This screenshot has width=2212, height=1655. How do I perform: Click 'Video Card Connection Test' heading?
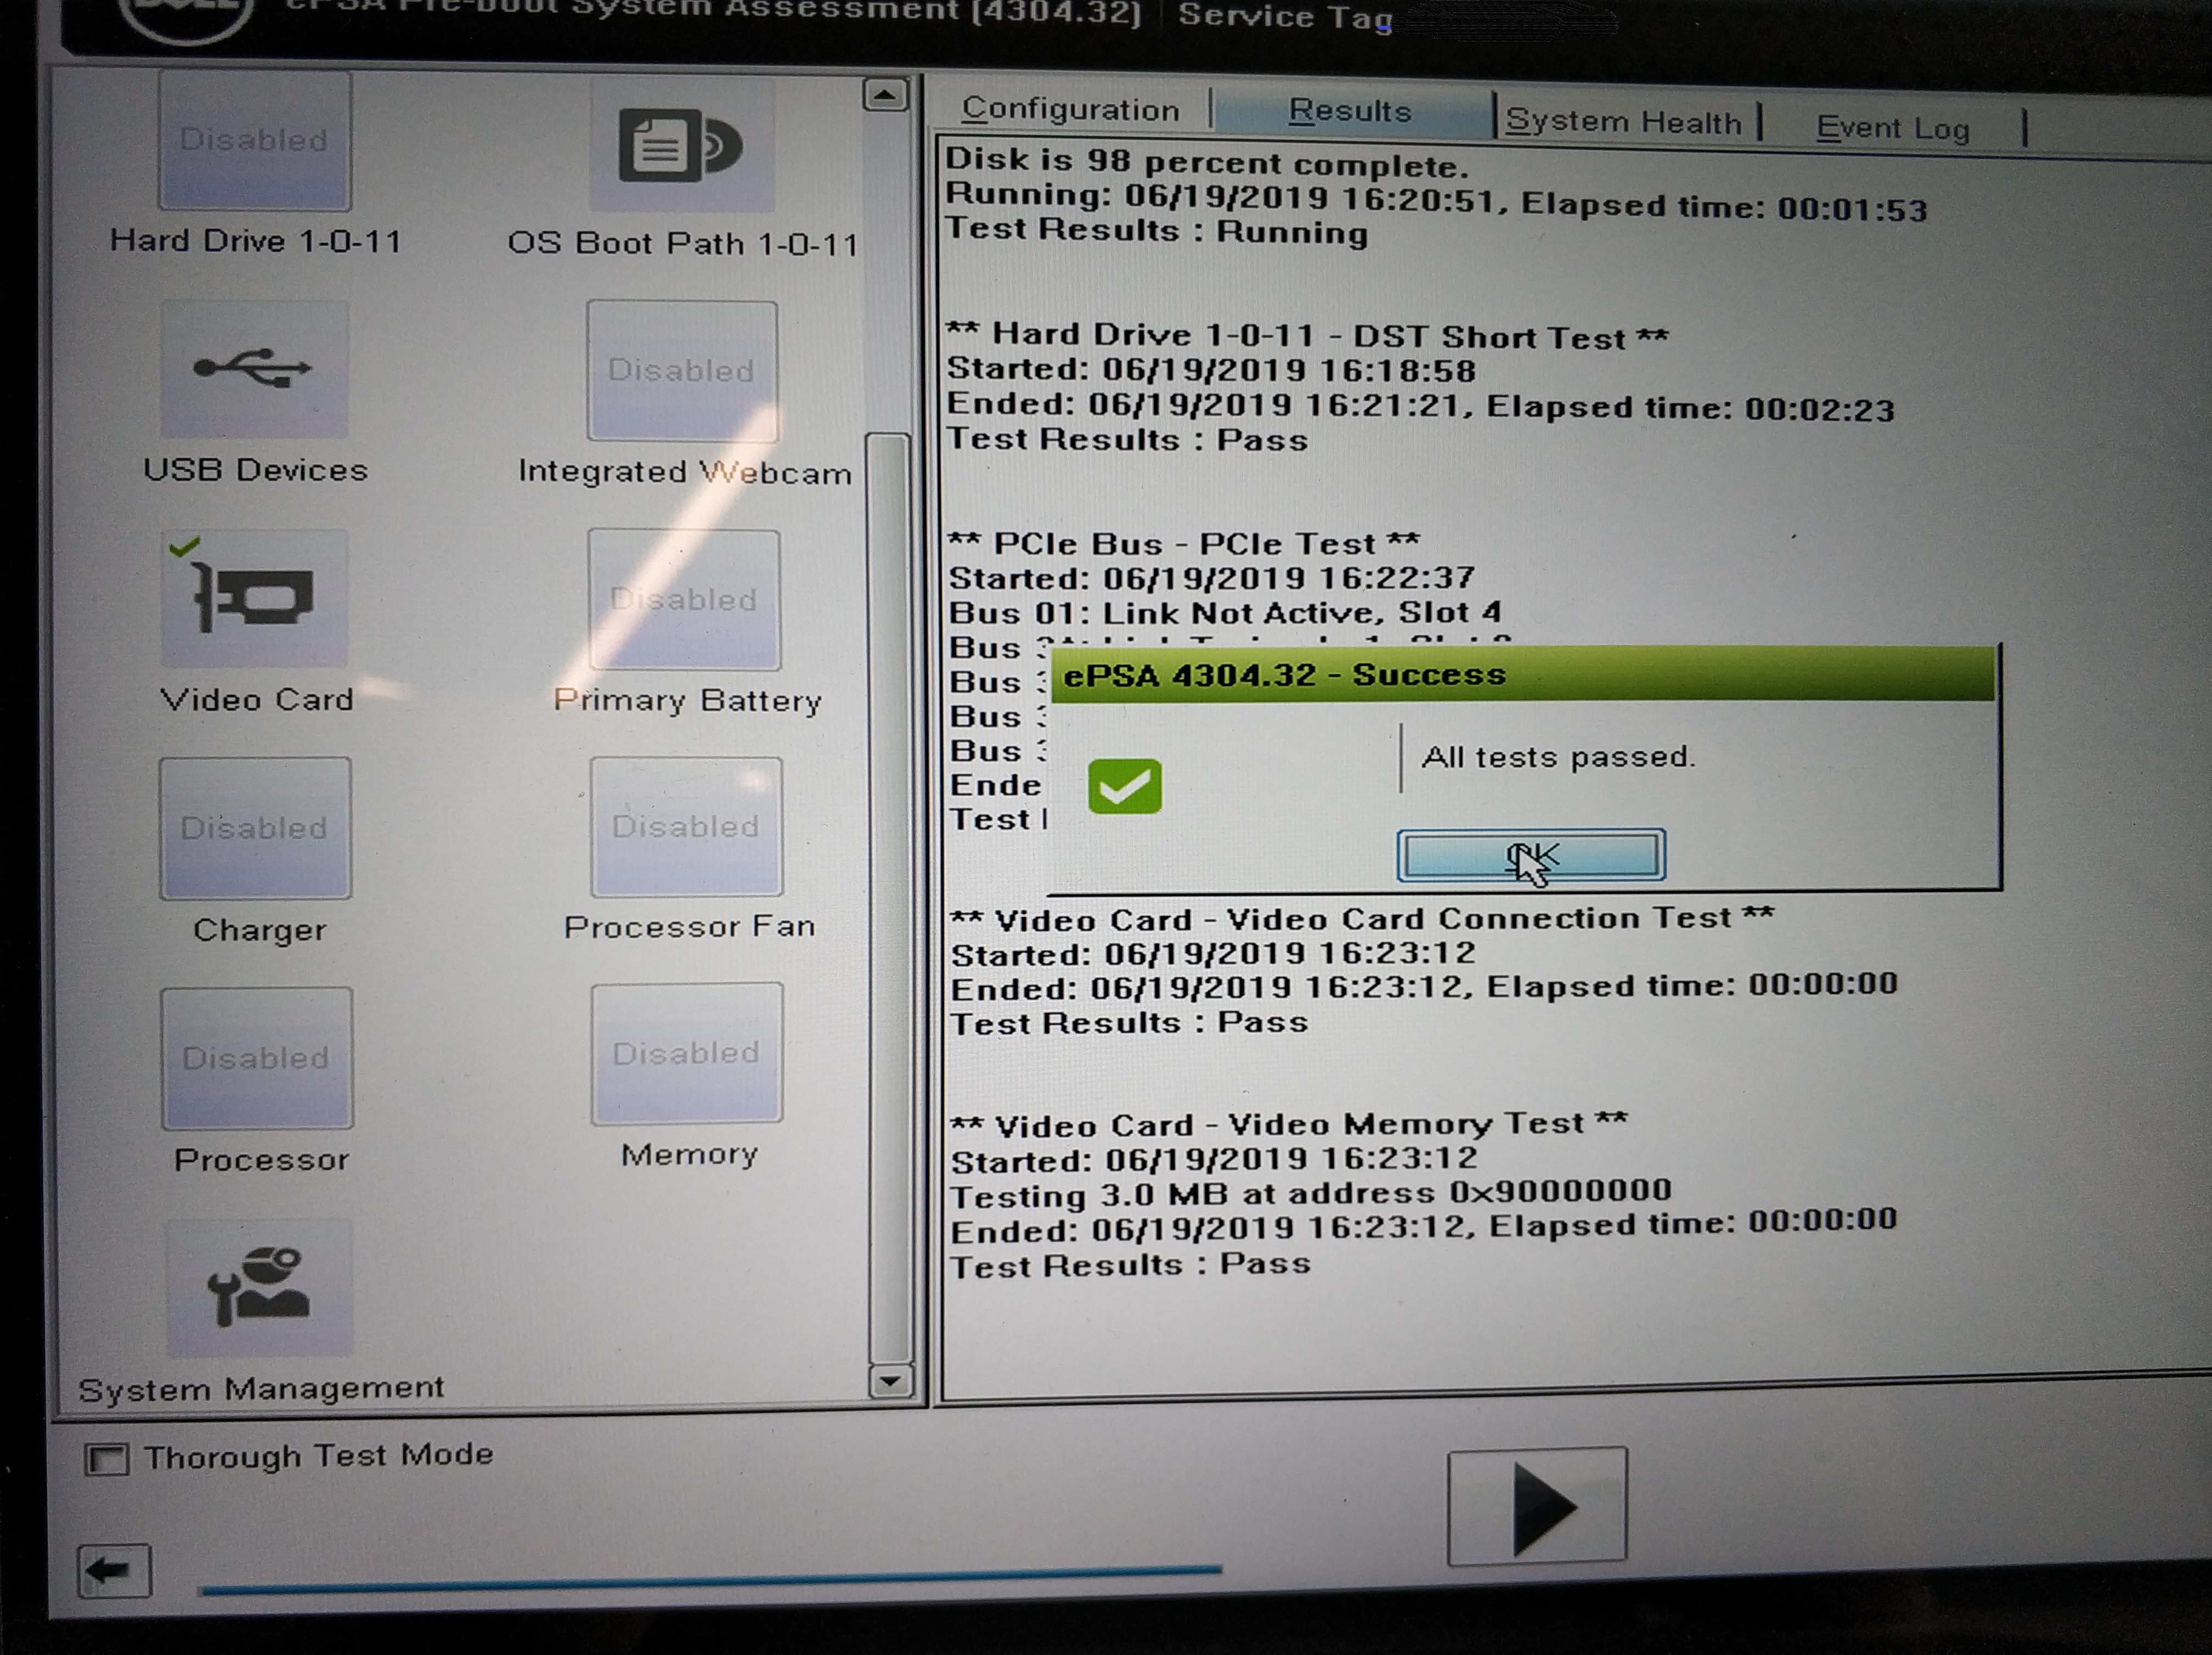1362,919
